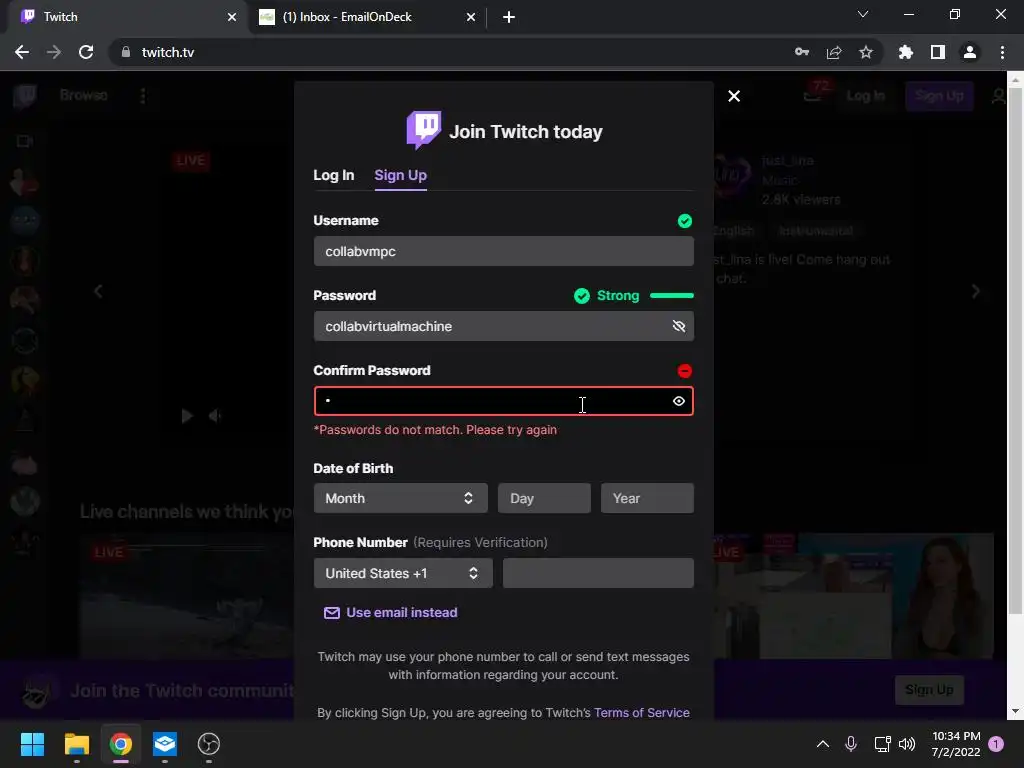The width and height of the screenshot is (1024, 768).
Task: Open the Windows Start menu
Action: pos(32,744)
